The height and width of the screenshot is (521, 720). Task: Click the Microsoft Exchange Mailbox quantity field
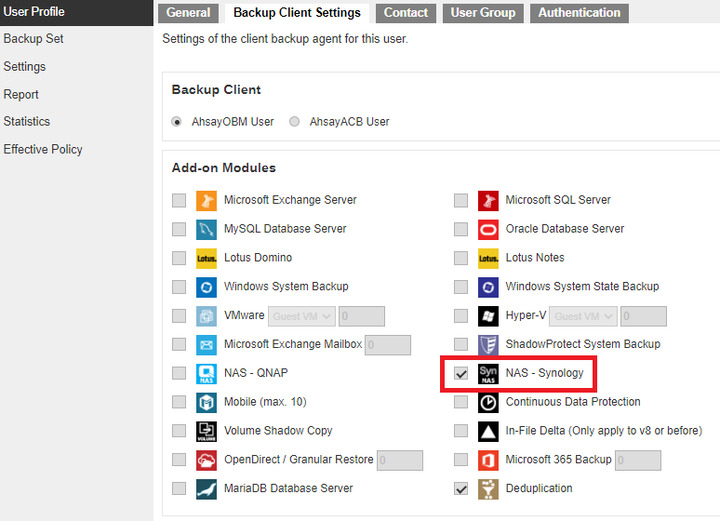coord(388,345)
